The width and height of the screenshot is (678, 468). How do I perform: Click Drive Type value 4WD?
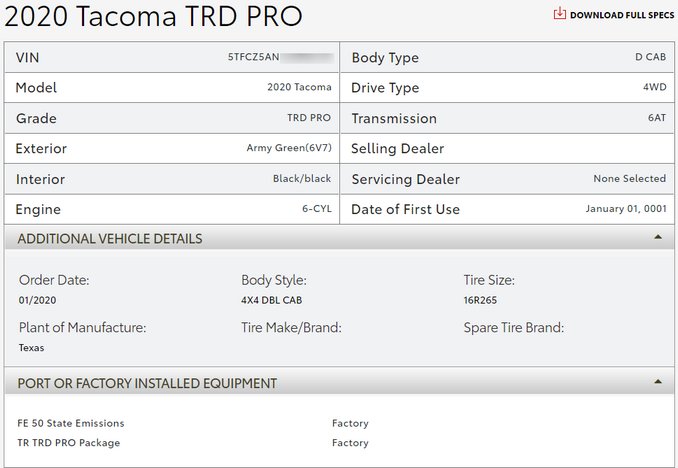tap(654, 87)
